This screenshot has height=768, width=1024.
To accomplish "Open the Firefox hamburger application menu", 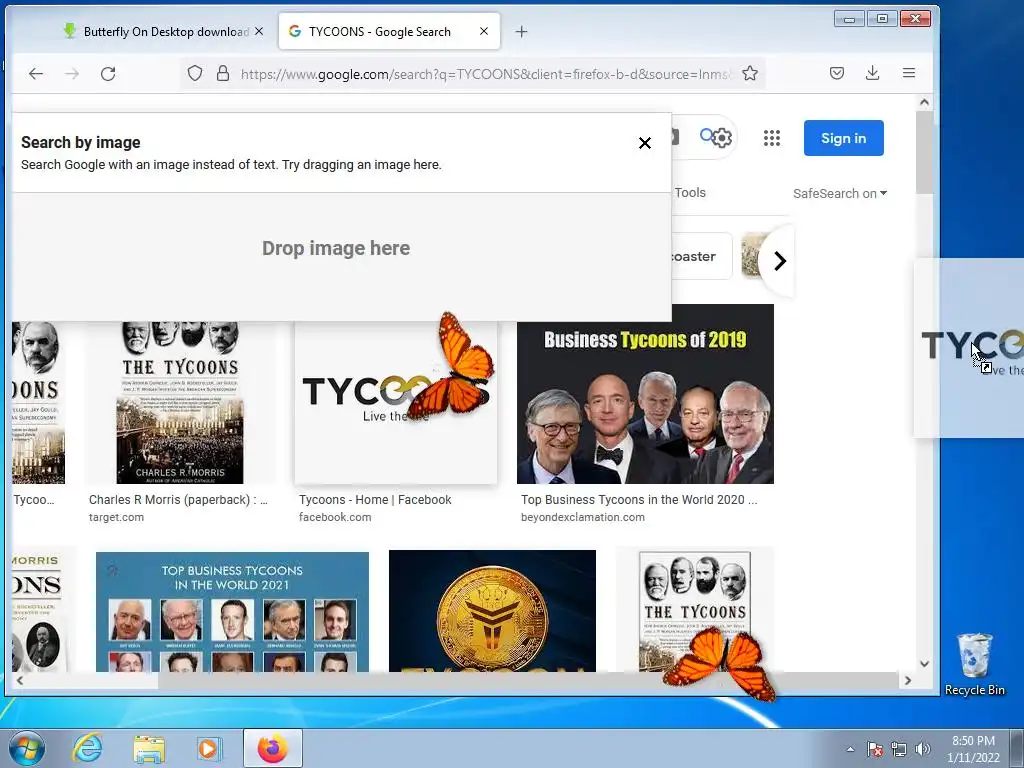I will point(908,73).
